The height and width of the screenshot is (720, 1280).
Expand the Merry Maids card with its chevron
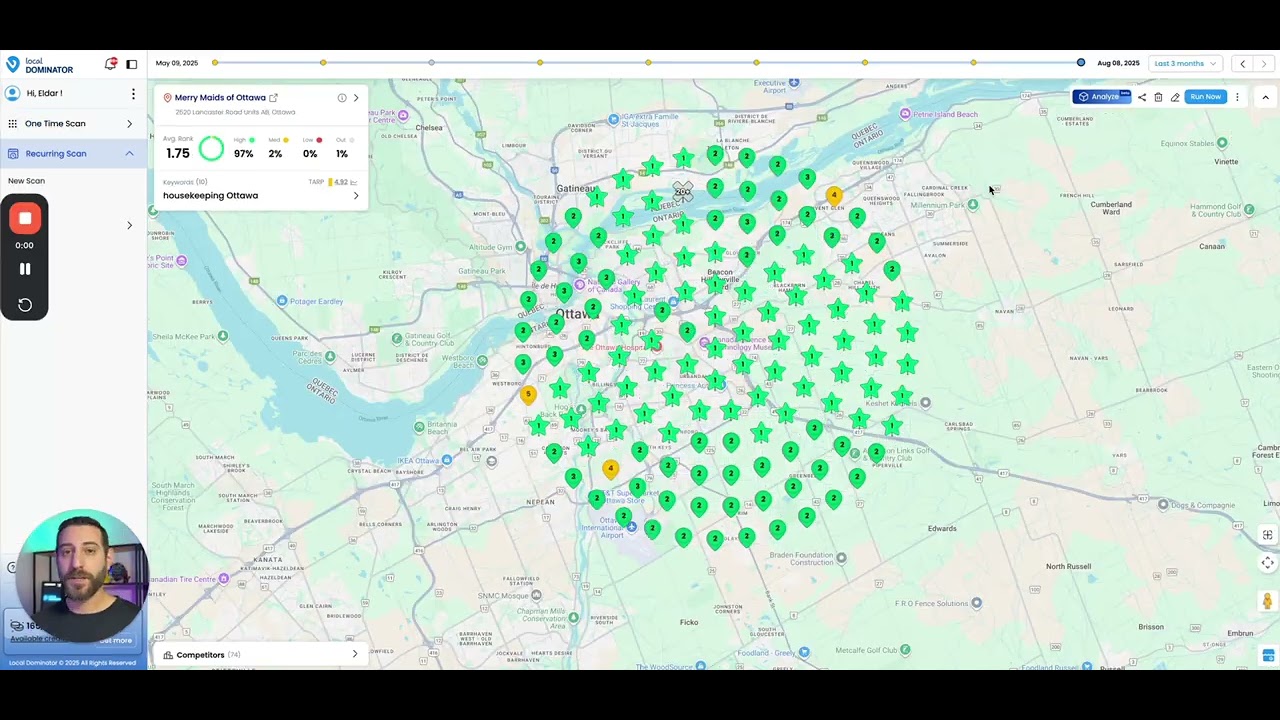tap(356, 98)
